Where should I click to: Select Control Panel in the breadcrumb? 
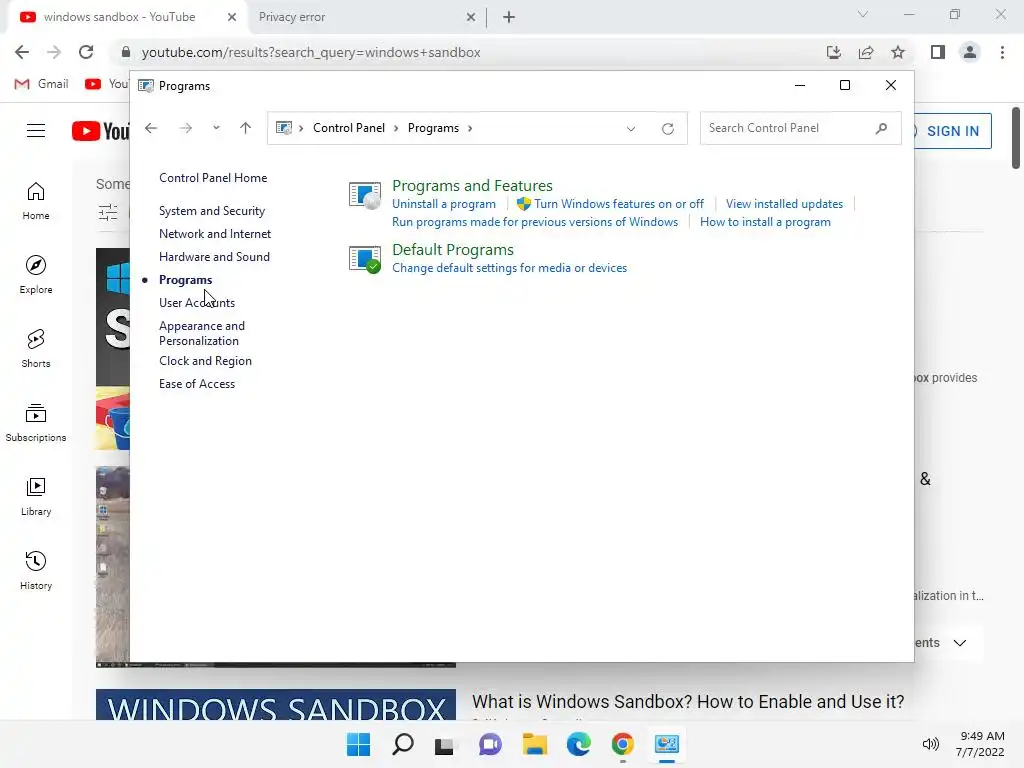349,128
